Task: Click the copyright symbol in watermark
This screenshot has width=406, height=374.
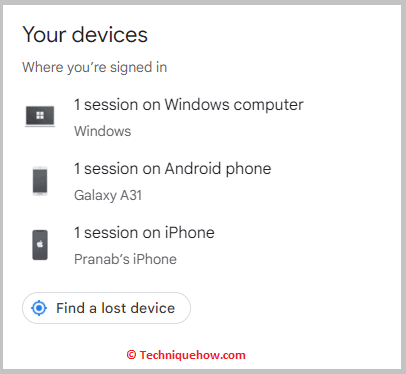Action: click(131, 355)
